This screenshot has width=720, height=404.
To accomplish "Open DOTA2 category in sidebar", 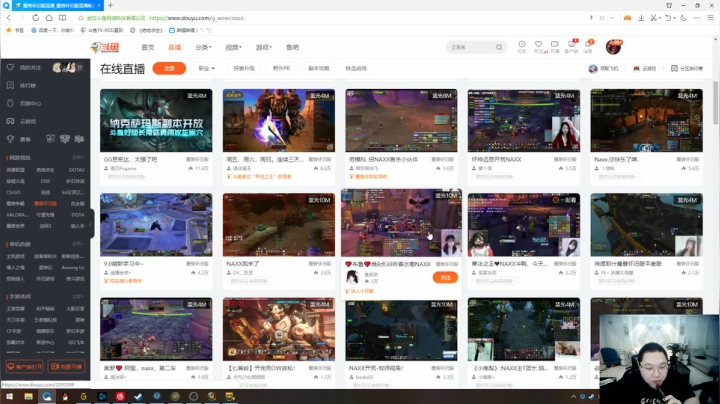I will click(x=76, y=170).
